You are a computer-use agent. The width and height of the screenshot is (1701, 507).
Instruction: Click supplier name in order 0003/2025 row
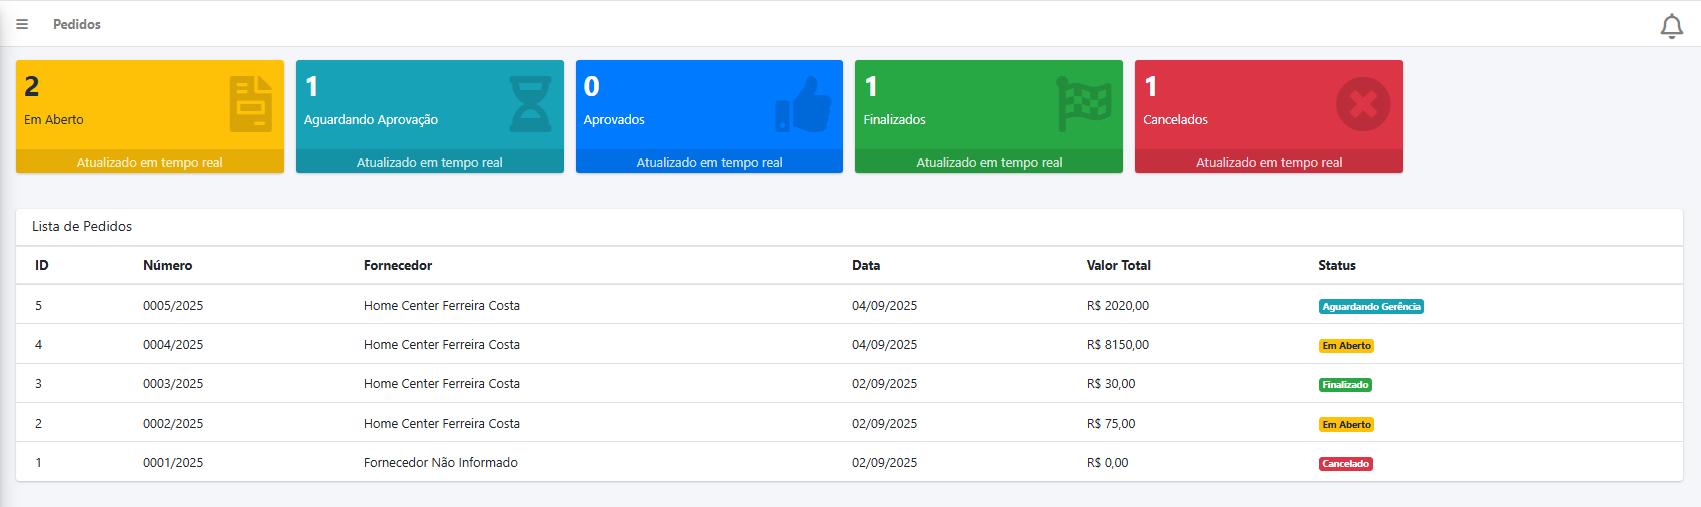[442, 384]
